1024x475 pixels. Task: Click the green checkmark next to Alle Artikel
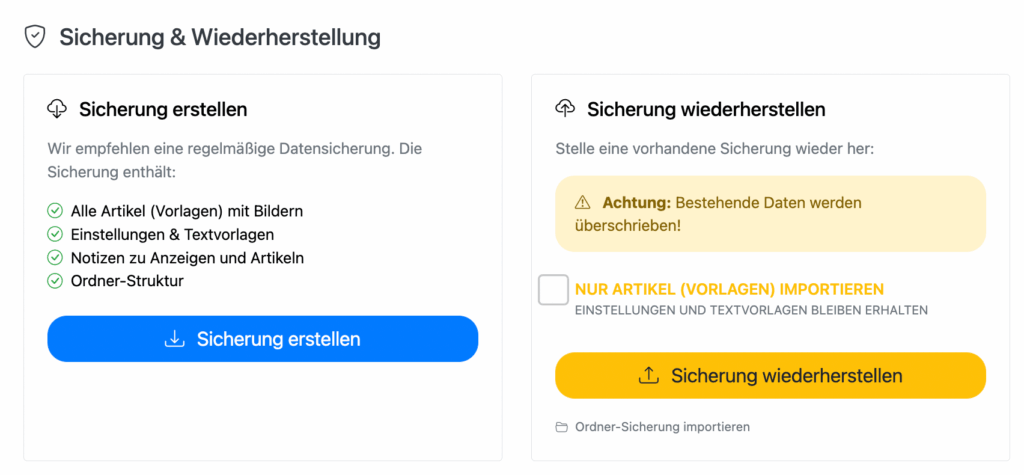[55, 211]
